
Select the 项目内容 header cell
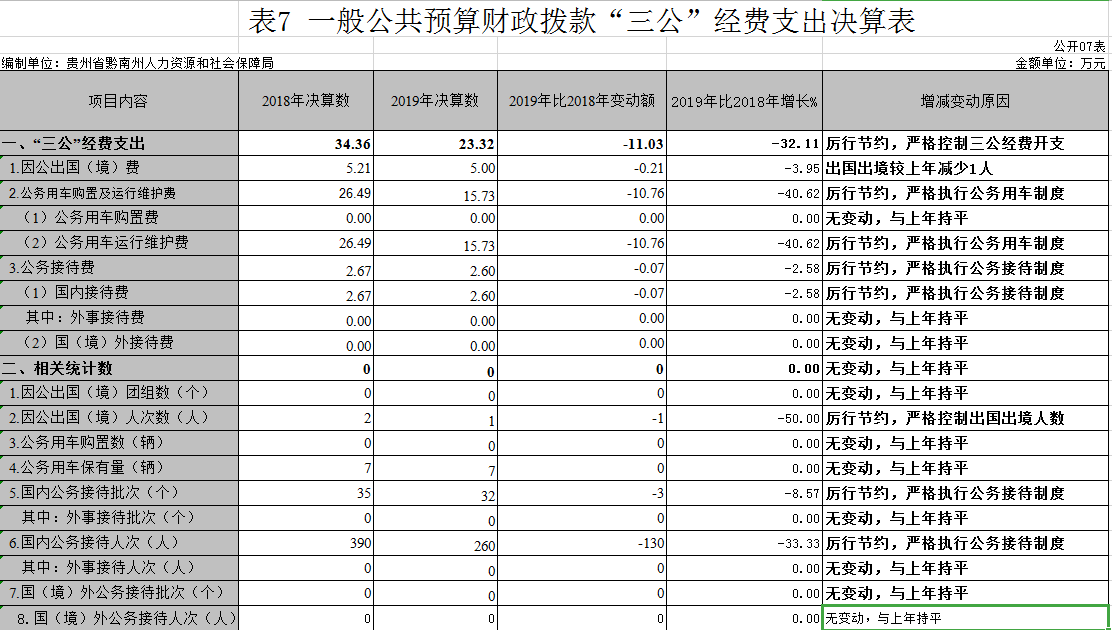point(118,101)
